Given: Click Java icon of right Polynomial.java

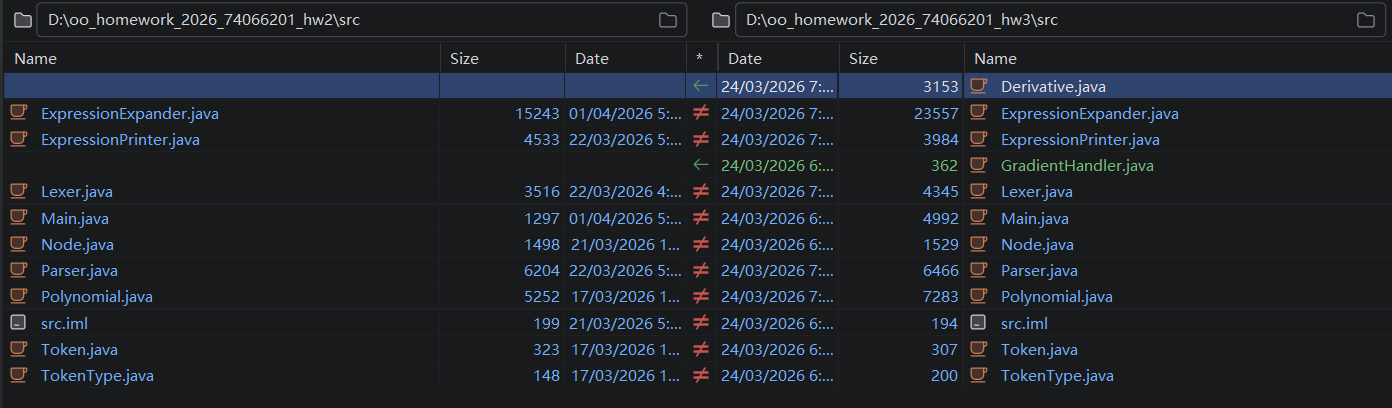Looking at the screenshot, I should (x=979, y=296).
